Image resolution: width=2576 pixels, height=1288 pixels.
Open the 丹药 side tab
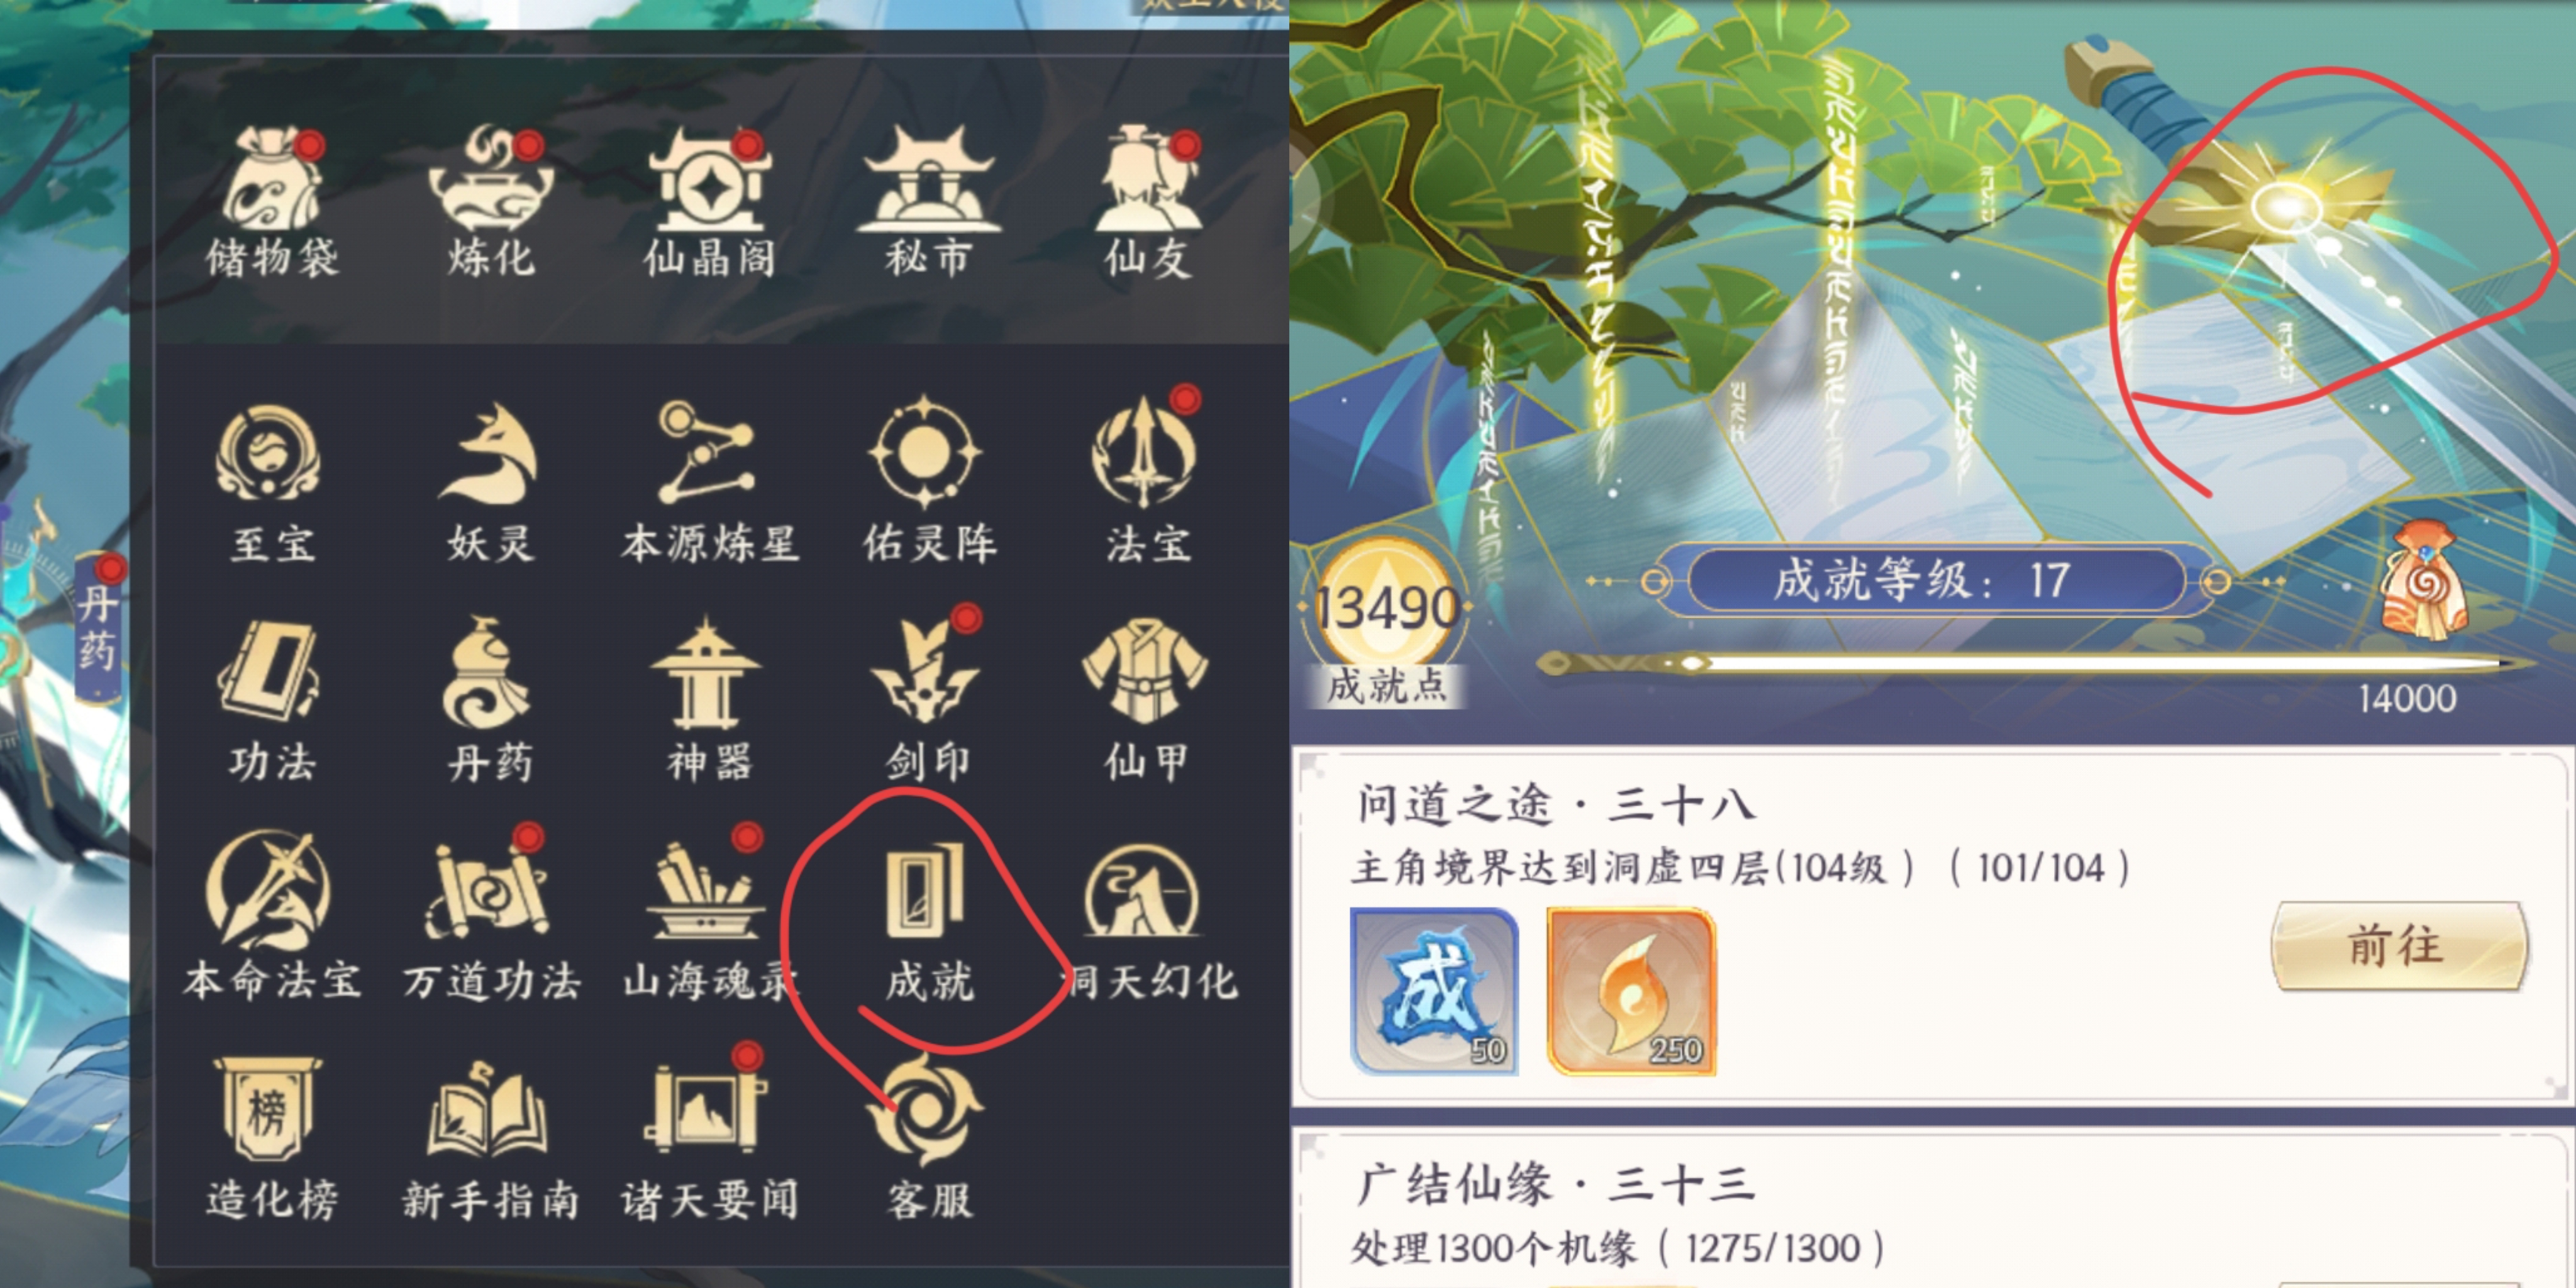98,627
